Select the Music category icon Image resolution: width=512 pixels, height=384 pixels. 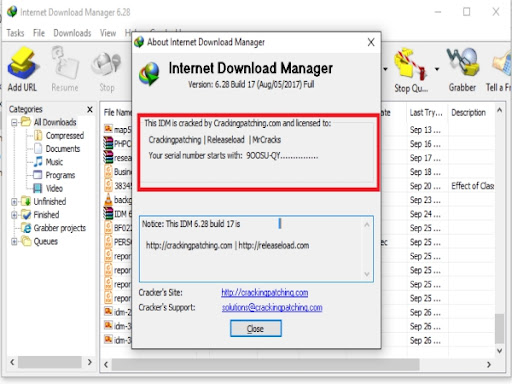point(38,162)
